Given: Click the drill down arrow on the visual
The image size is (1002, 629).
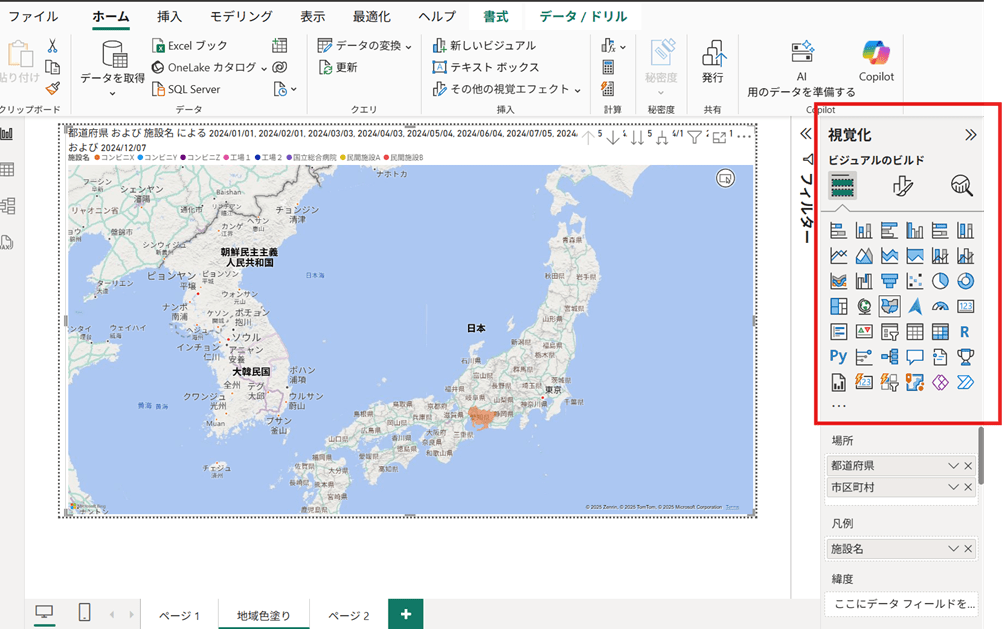Looking at the screenshot, I should click(x=613, y=137).
